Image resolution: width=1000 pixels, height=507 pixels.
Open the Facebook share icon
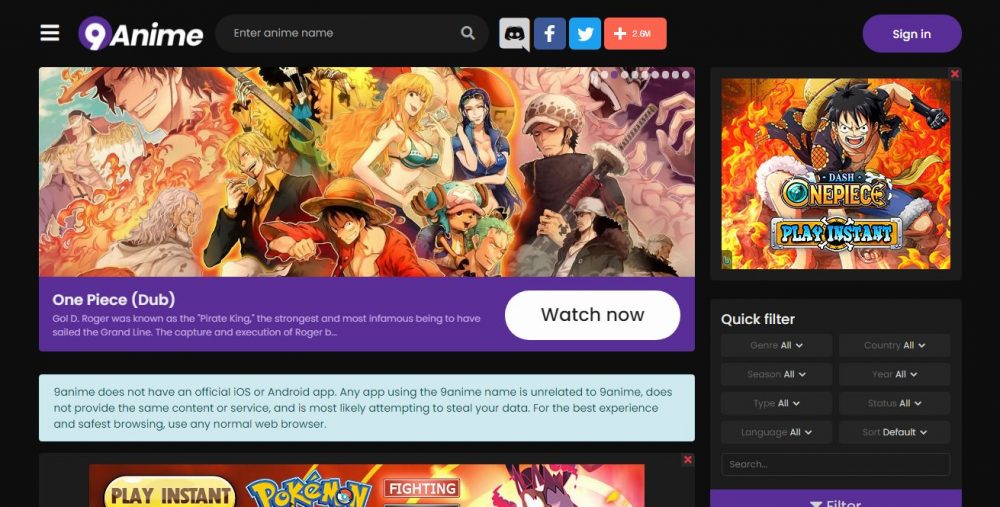[549, 34]
